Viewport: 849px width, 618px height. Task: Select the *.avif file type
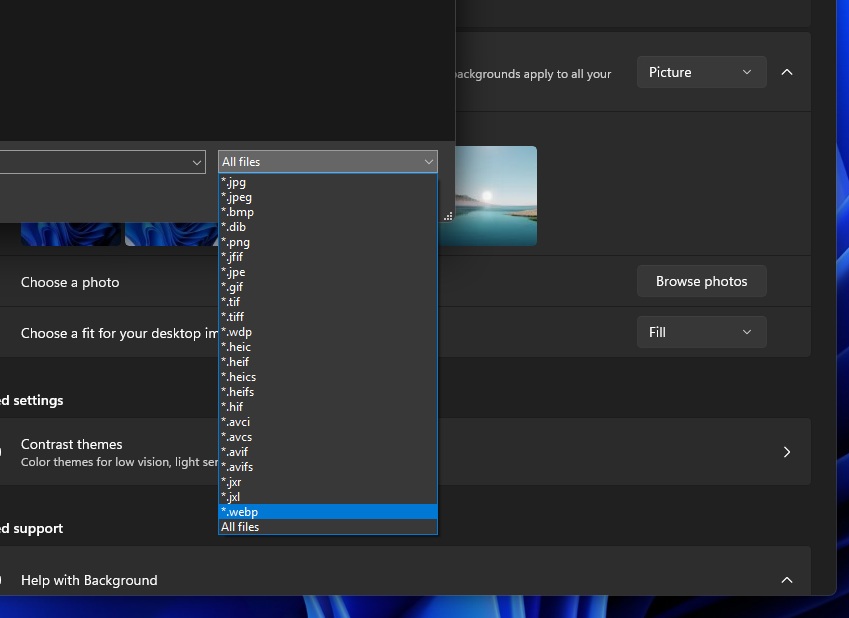(236, 451)
